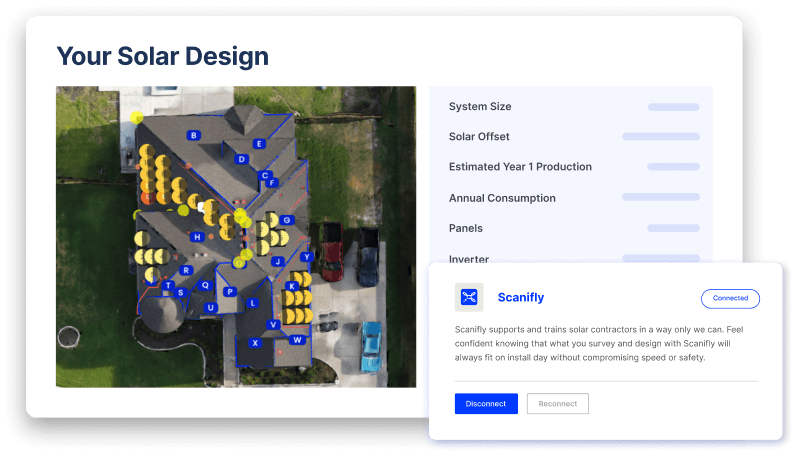Select the Estimated Year 1 Production row

(571, 167)
